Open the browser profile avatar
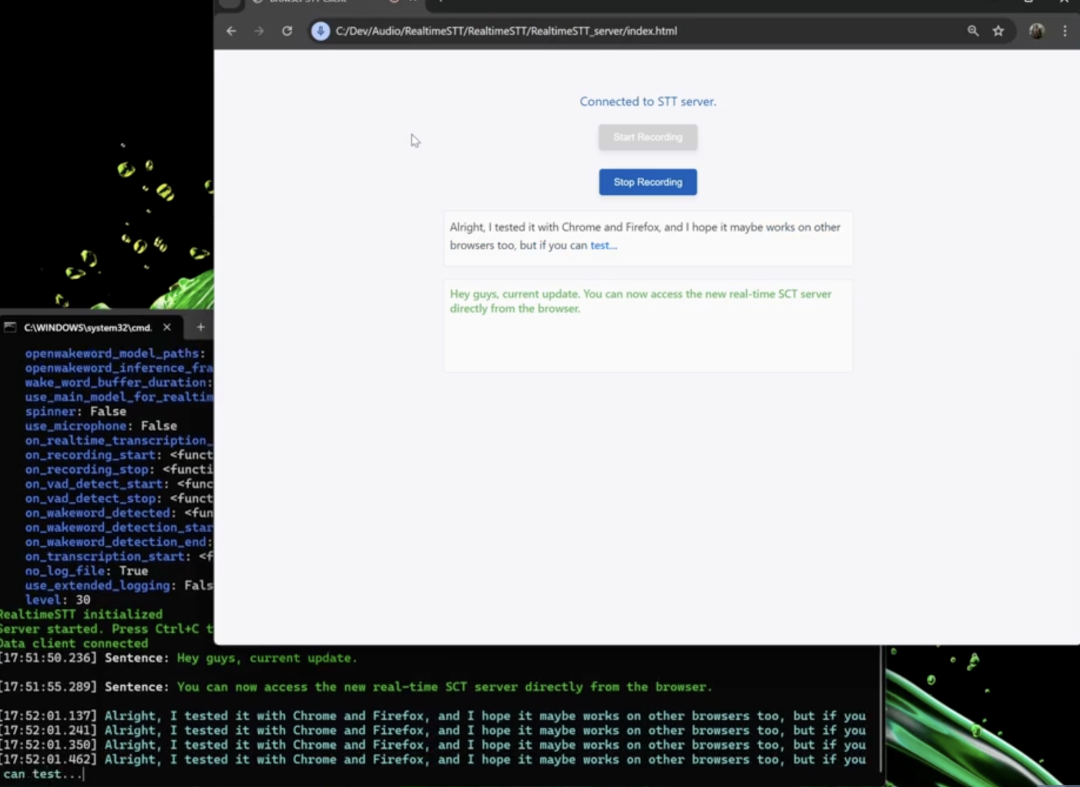Image resolution: width=1080 pixels, height=787 pixels. [1037, 31]
